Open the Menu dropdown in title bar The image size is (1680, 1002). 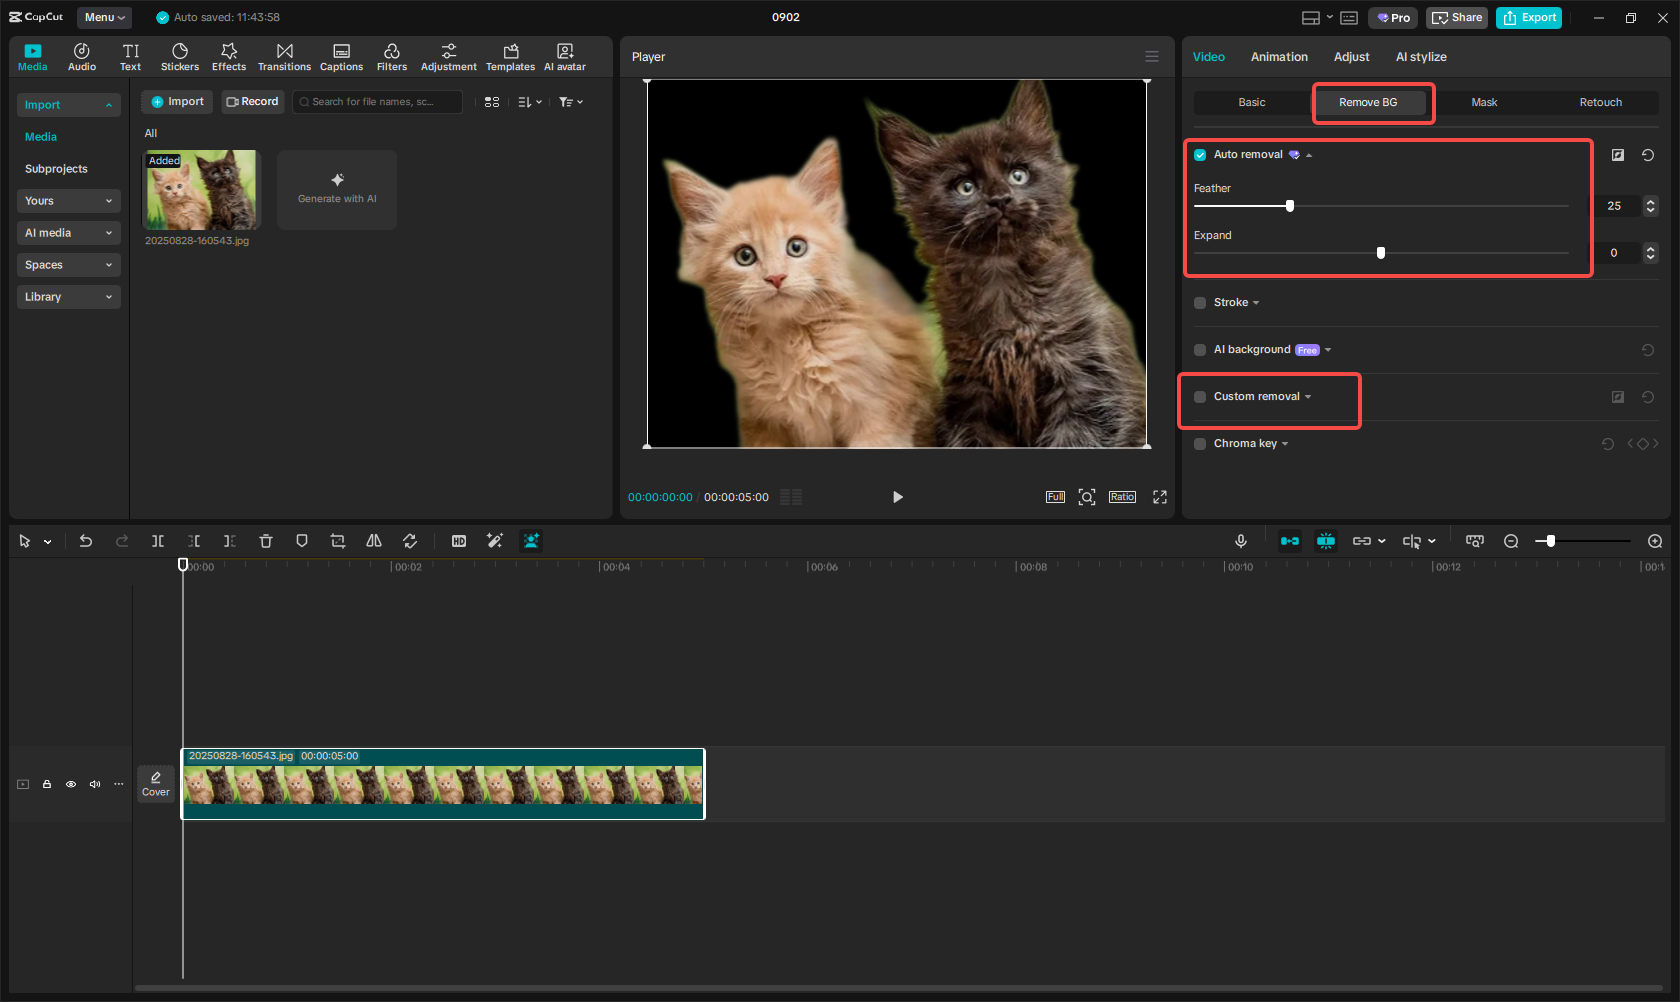(104, 17)
